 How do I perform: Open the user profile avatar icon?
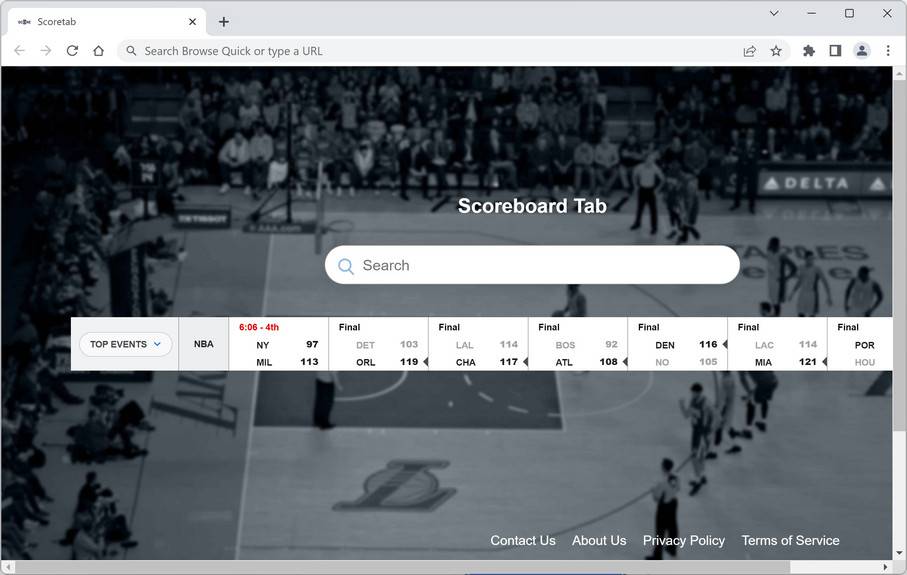[x=862, y=51]
